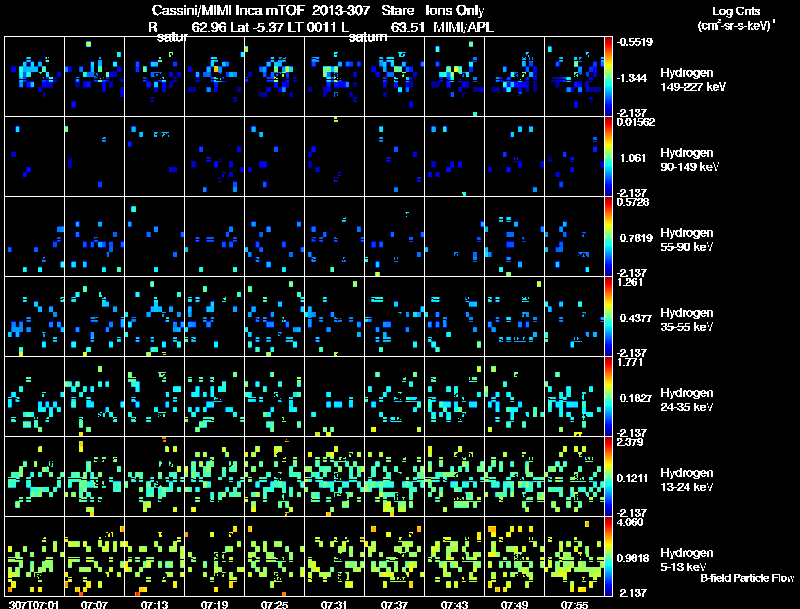Select the '07:43' time axis label
Screen dimensions: 800x609
point(454,604)
